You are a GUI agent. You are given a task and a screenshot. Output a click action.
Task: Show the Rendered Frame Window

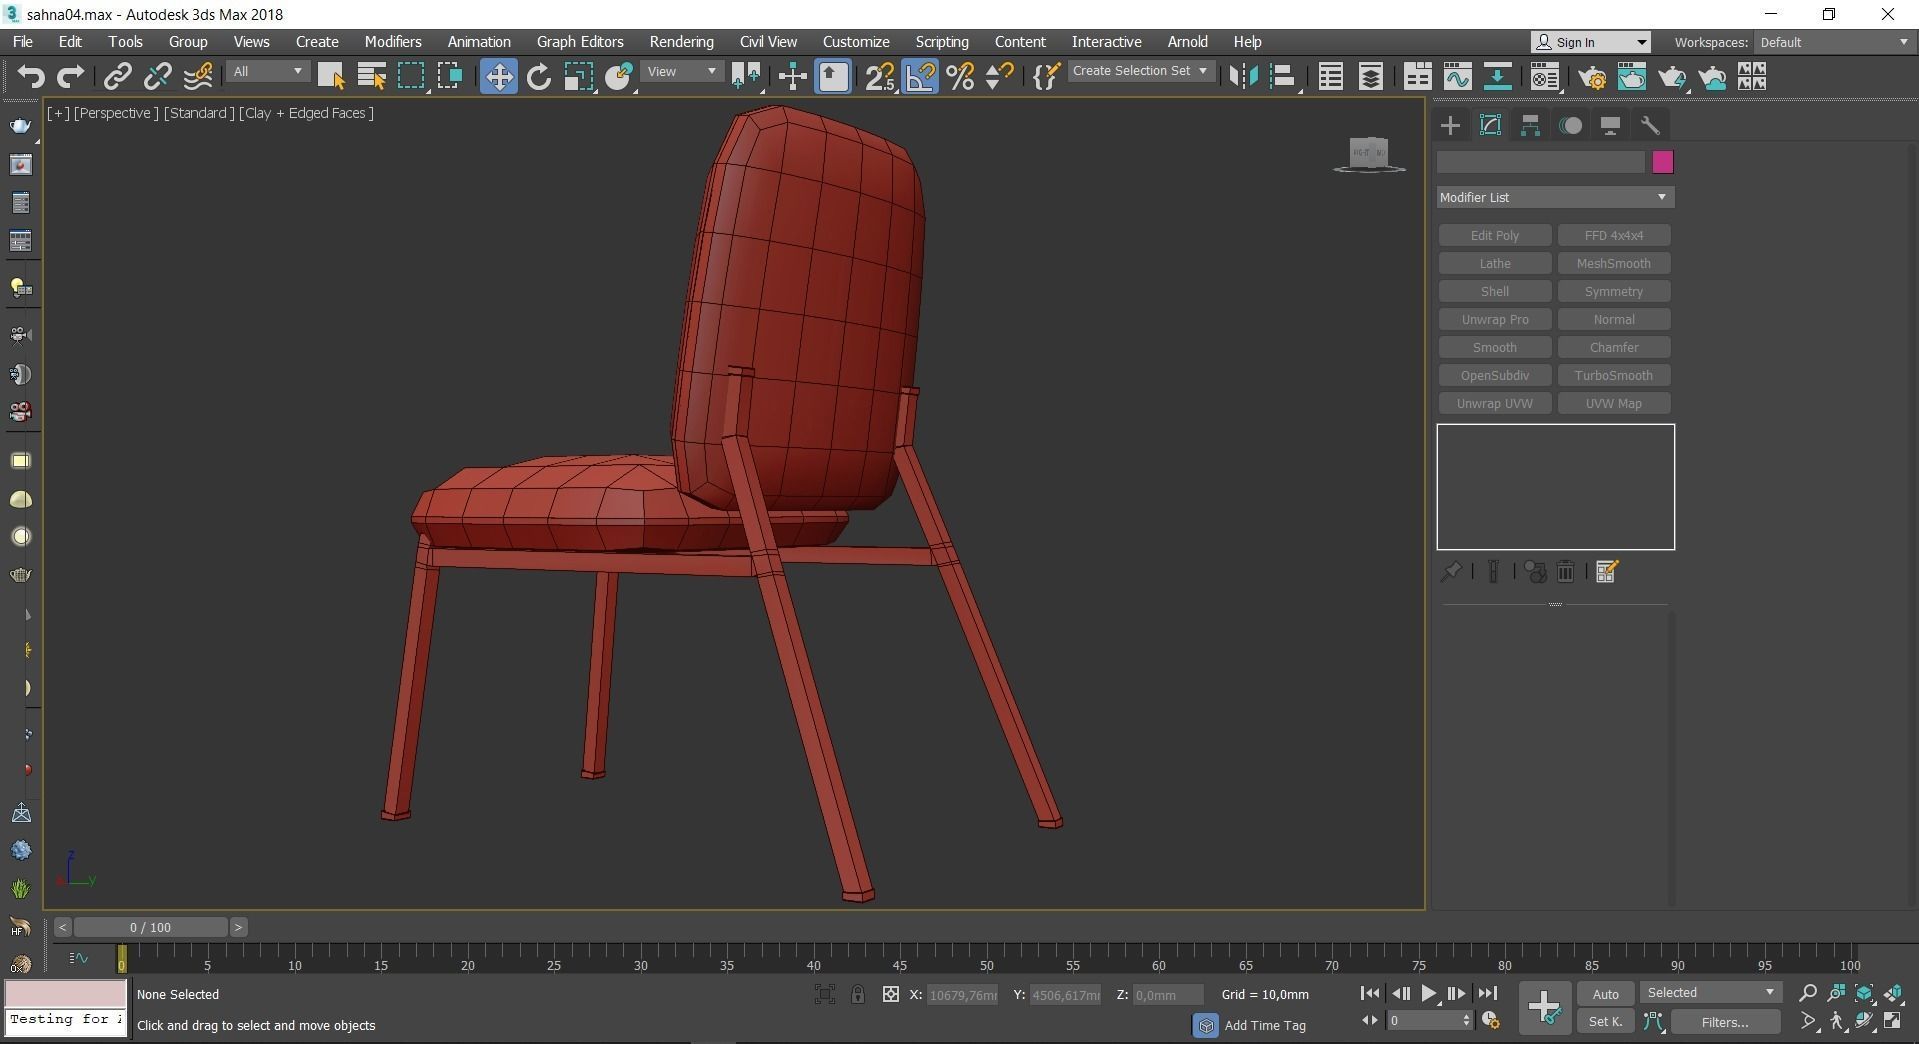point(1632,77)
